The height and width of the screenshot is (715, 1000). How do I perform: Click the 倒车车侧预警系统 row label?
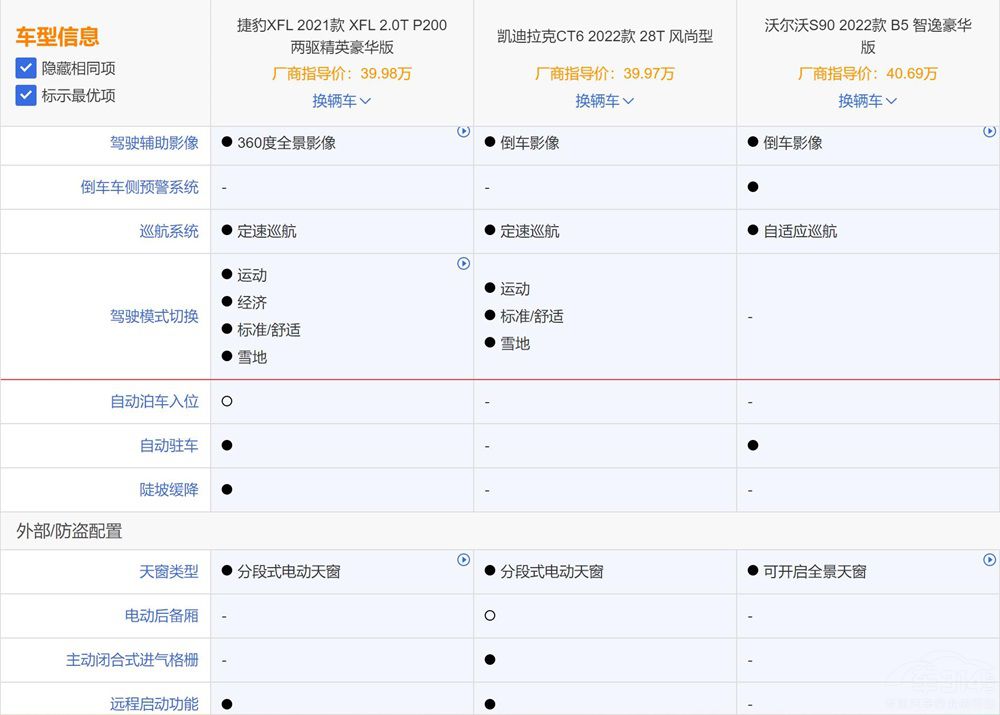(x=139, y=187)
